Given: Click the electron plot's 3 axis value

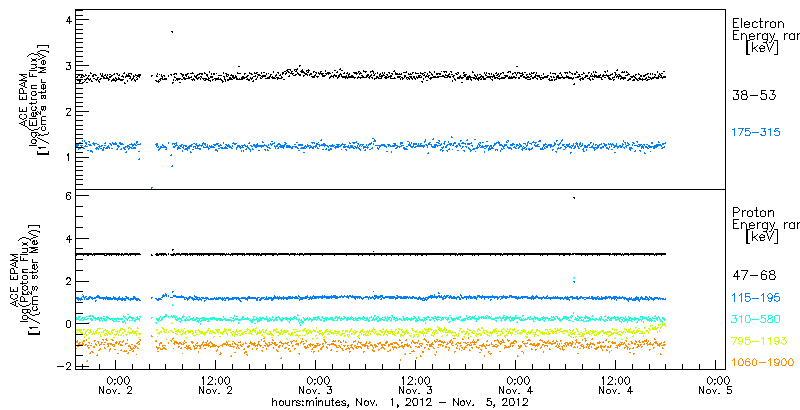Looking at the screenshot, I should (68, 66).
